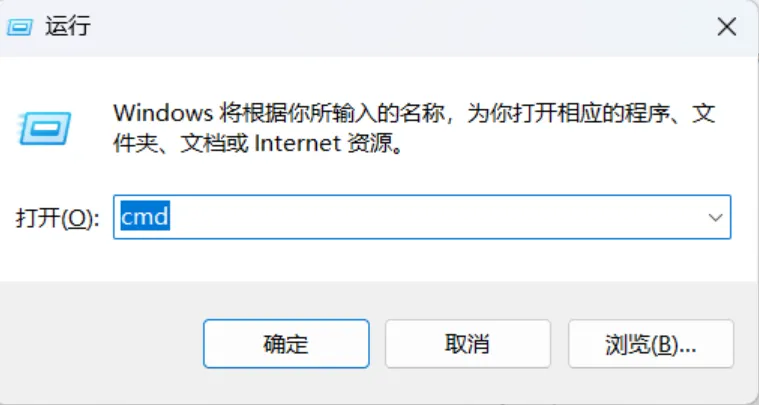
Task: Click the small Run icon in title bar
Action: pos(22,27)
